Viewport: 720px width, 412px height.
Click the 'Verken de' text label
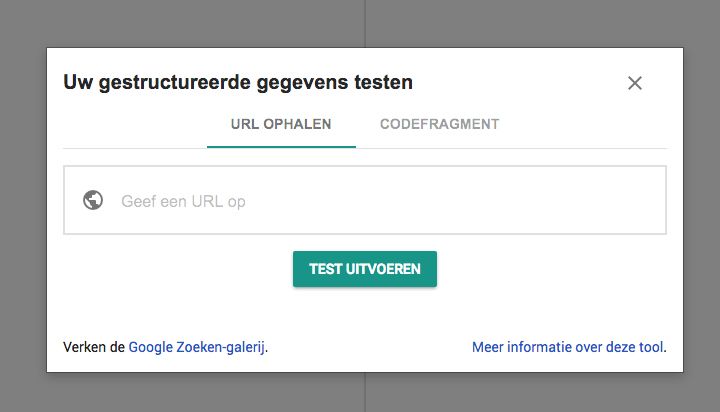tap(94, 348)
